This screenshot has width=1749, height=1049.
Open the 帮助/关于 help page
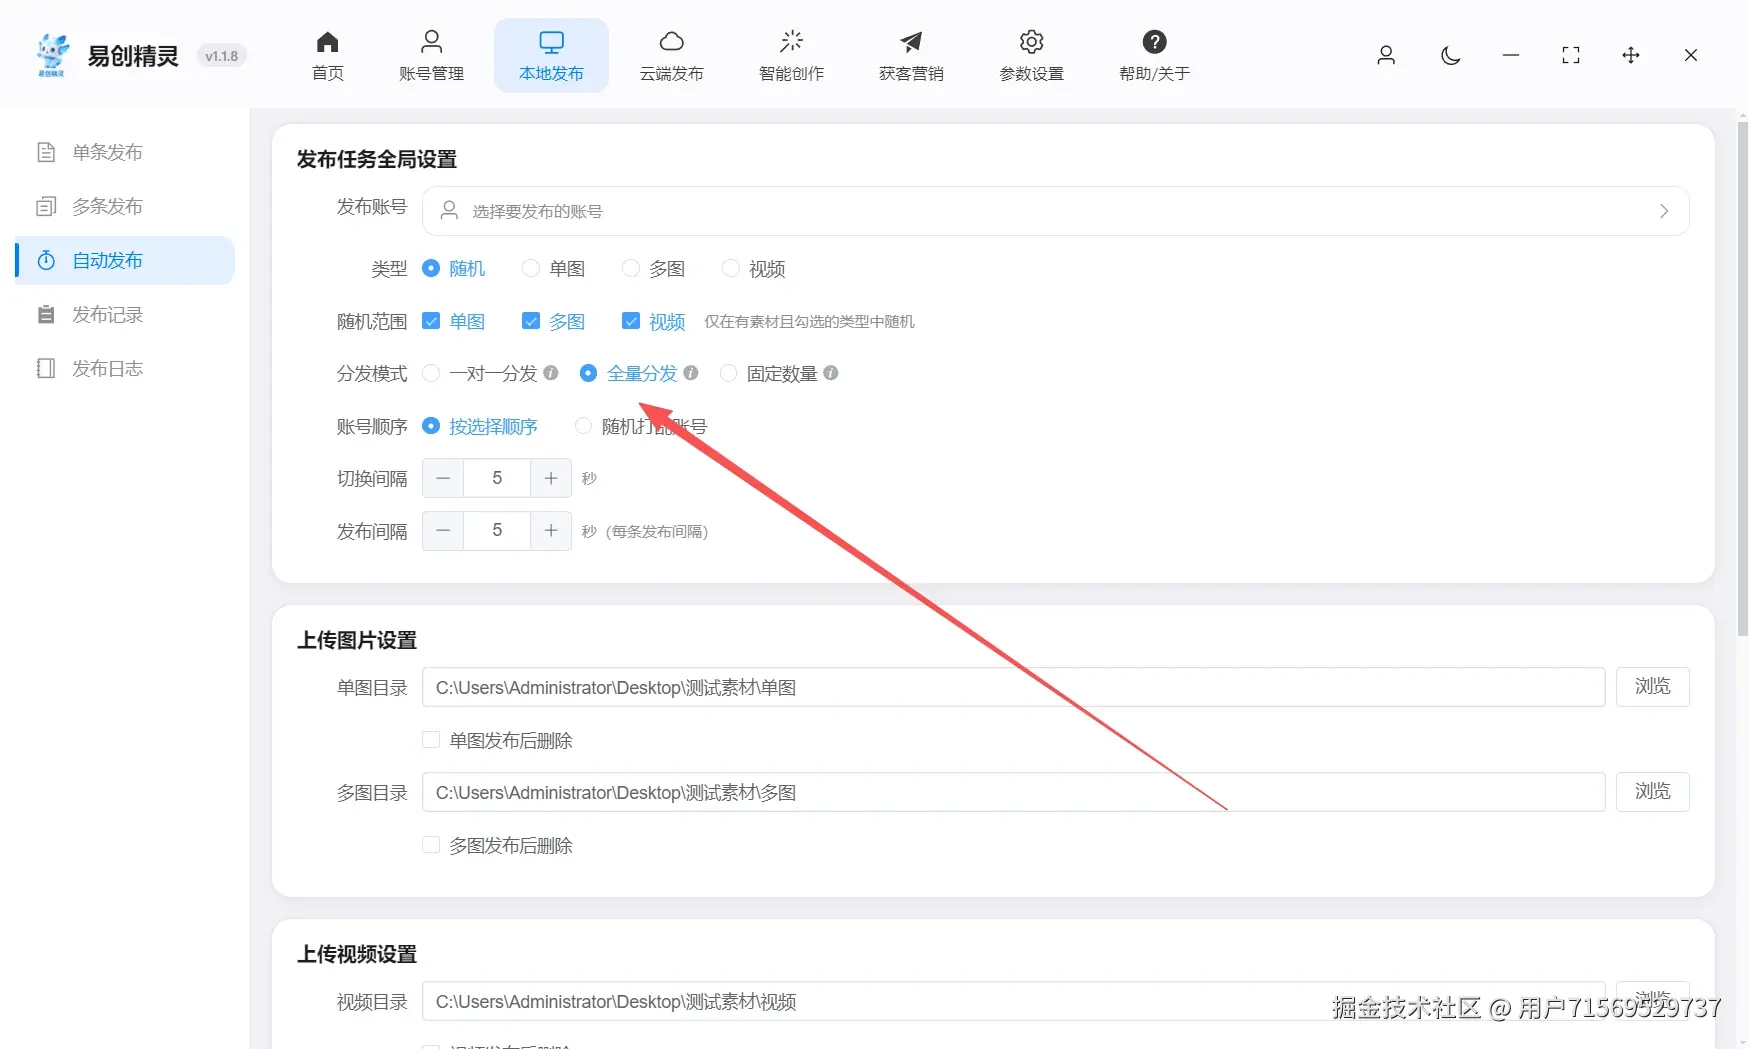click(1154, 55)
